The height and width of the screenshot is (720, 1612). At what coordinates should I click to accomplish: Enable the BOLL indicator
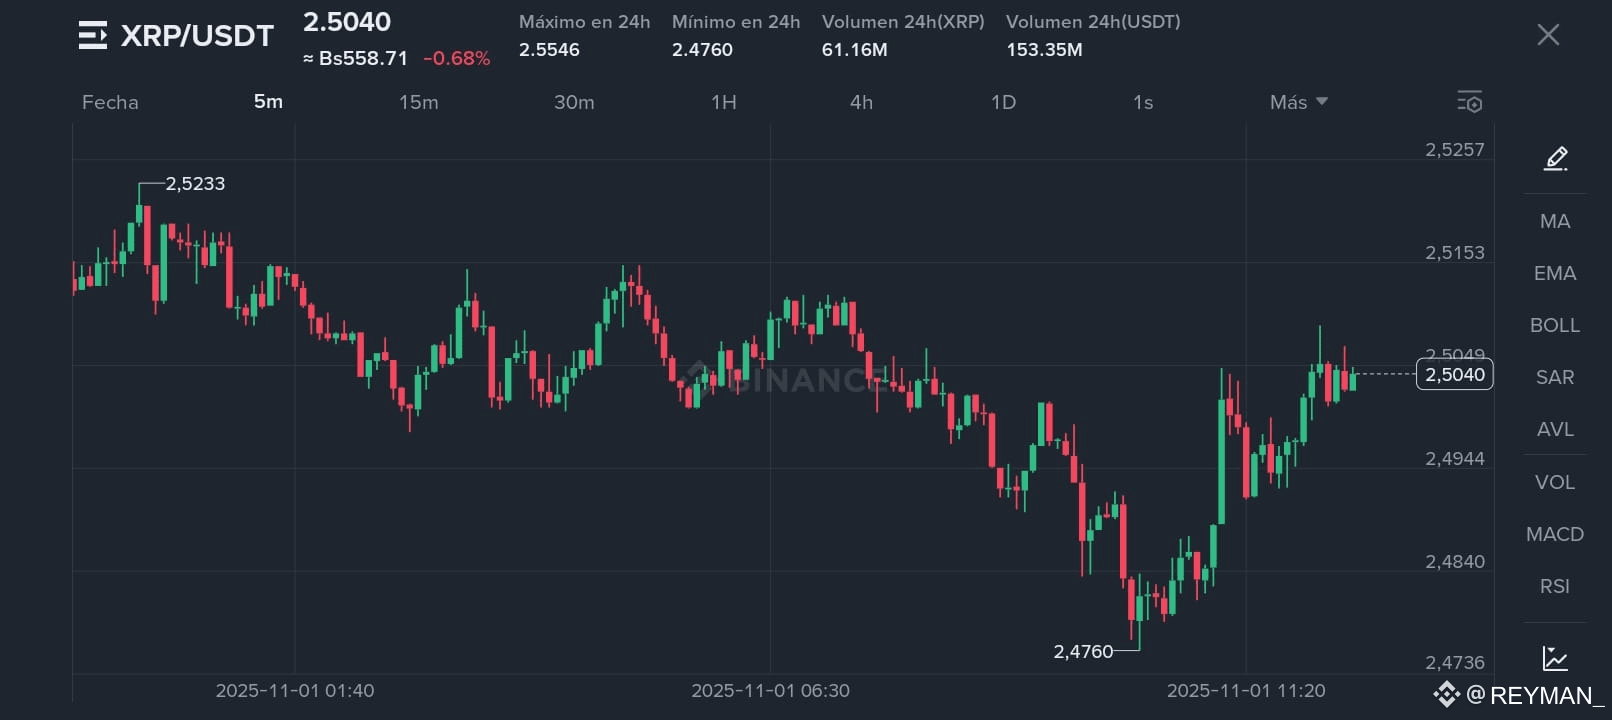(1555, 325)
